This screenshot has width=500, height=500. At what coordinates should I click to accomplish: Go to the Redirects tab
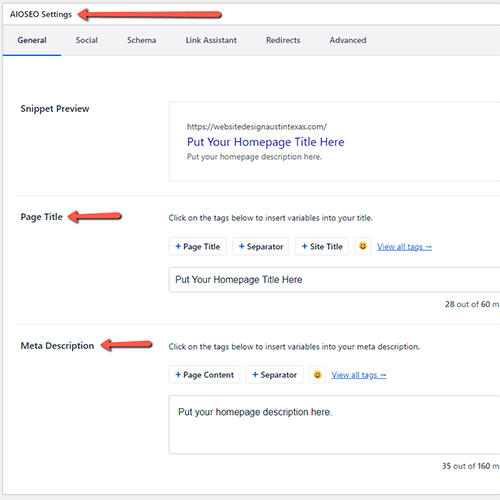coord(283,40)
